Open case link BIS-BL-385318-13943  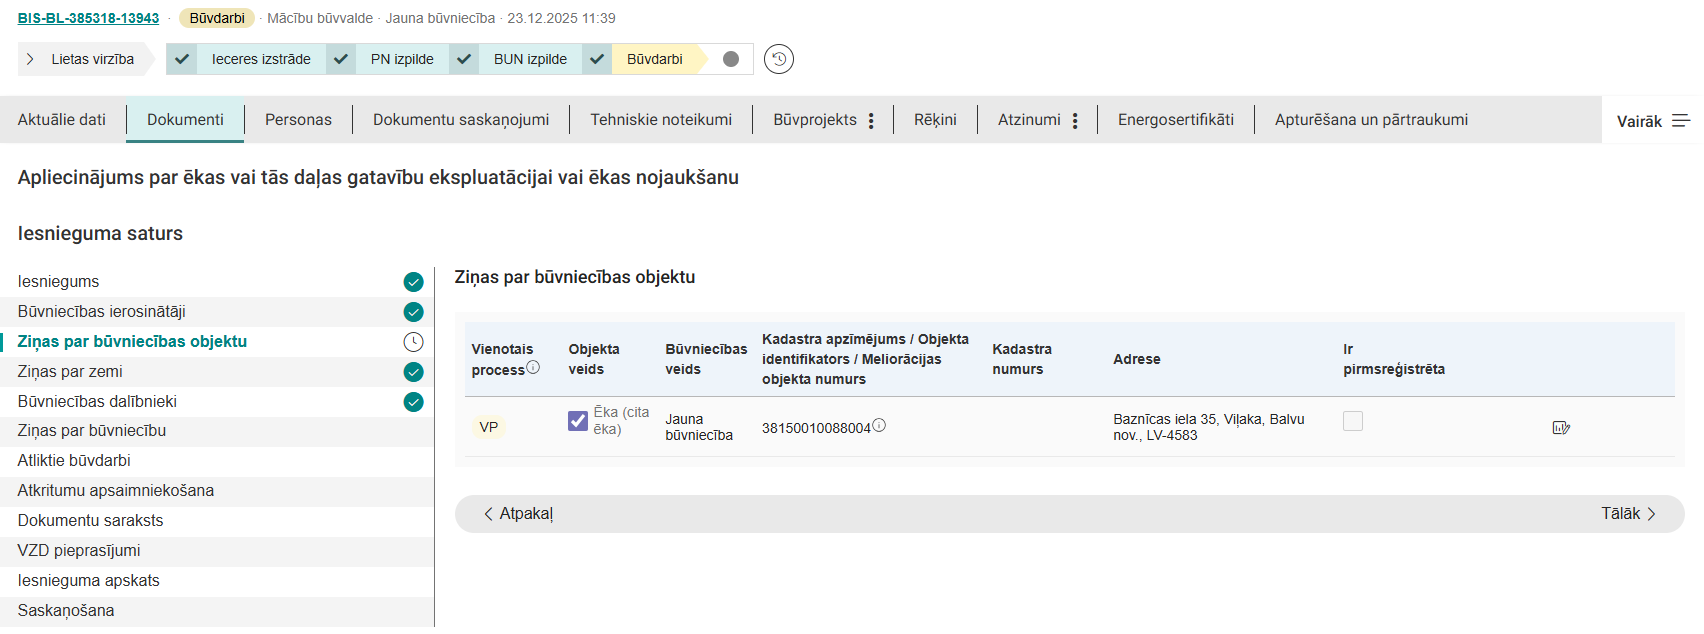(x=88, y=18)
